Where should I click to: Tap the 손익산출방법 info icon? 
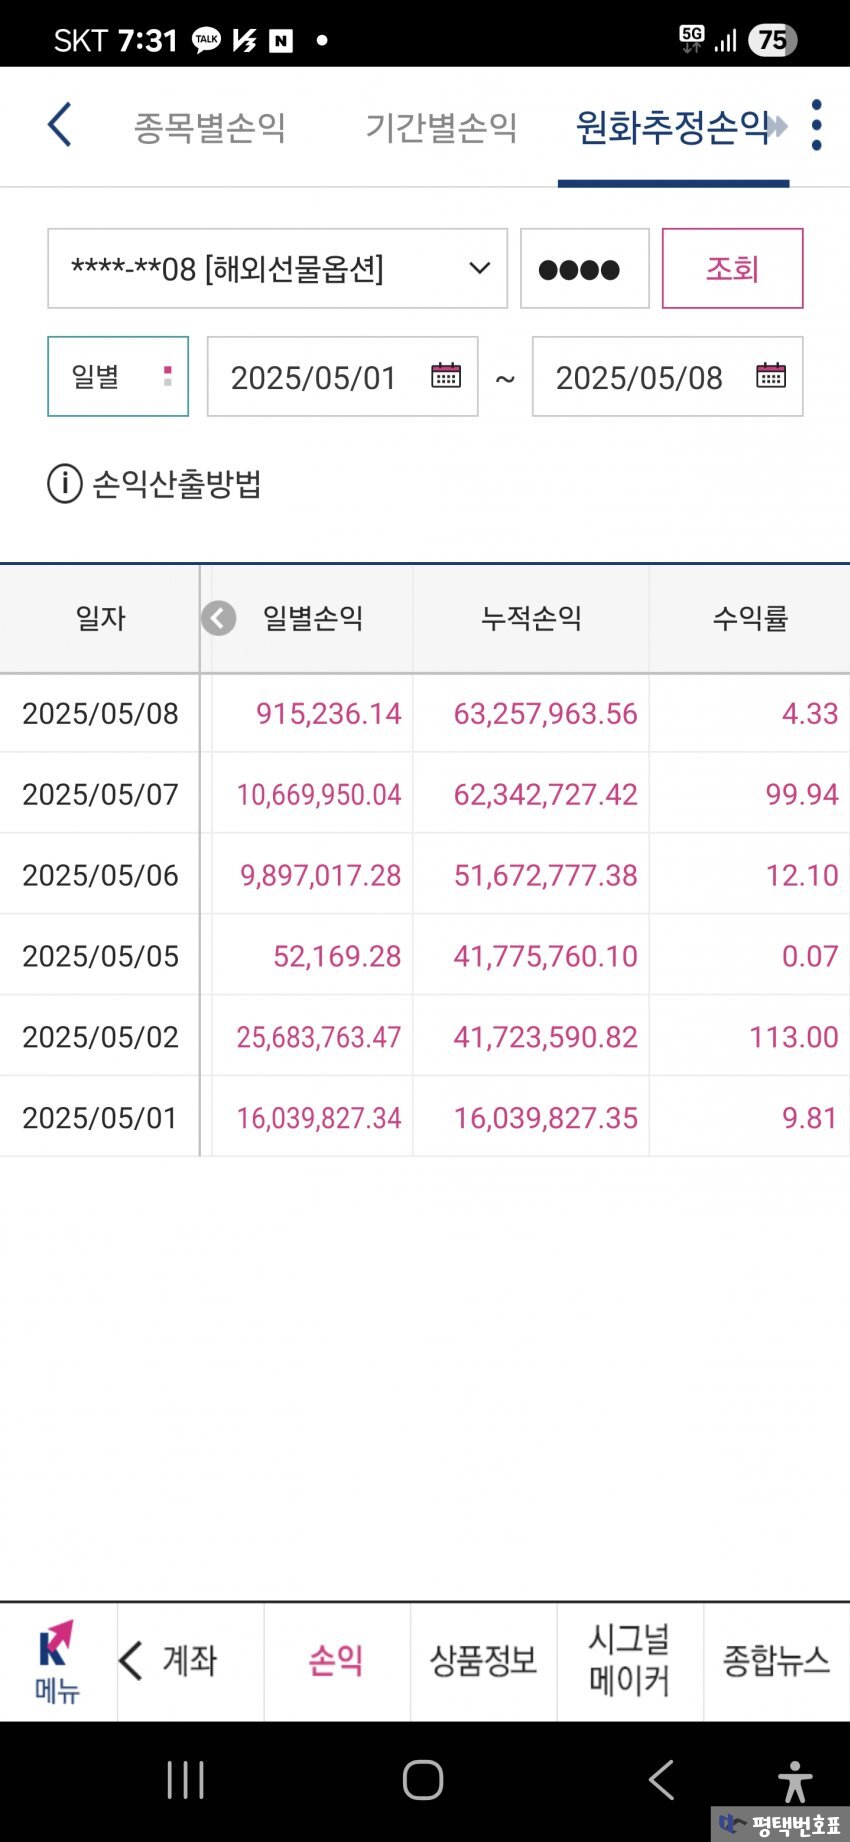[x=65, y=484]
